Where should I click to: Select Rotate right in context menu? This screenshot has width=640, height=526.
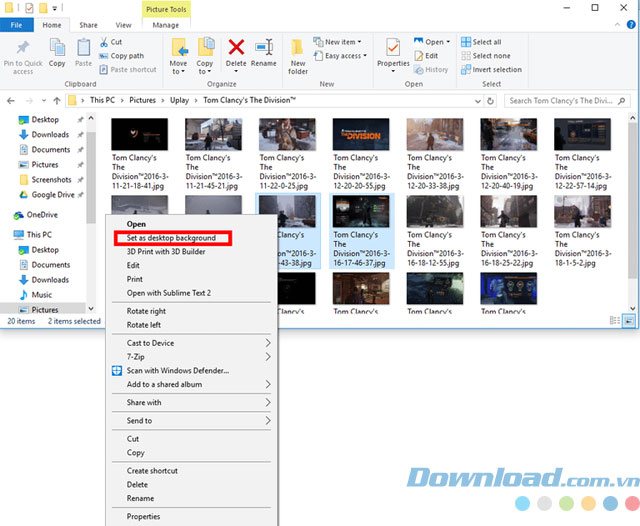[146, 311]
